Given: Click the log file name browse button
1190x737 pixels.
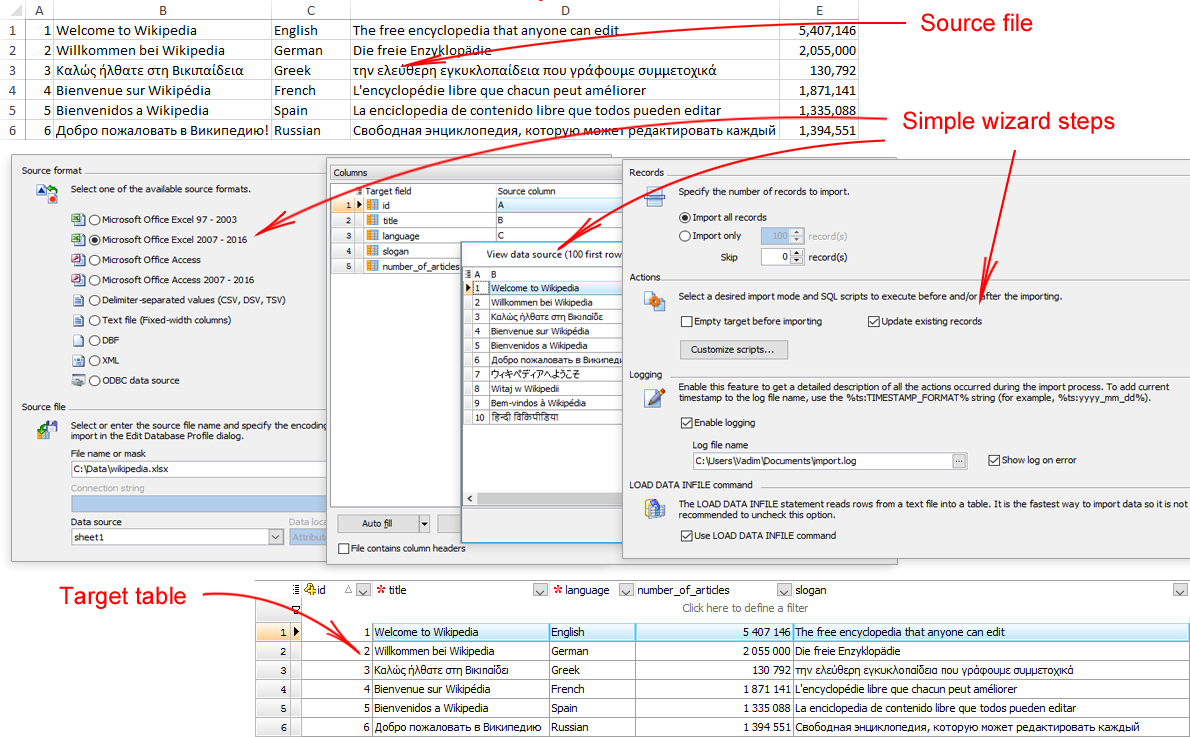Looking at the screenshot, I should pyautogui.click(x=959, y=460).
